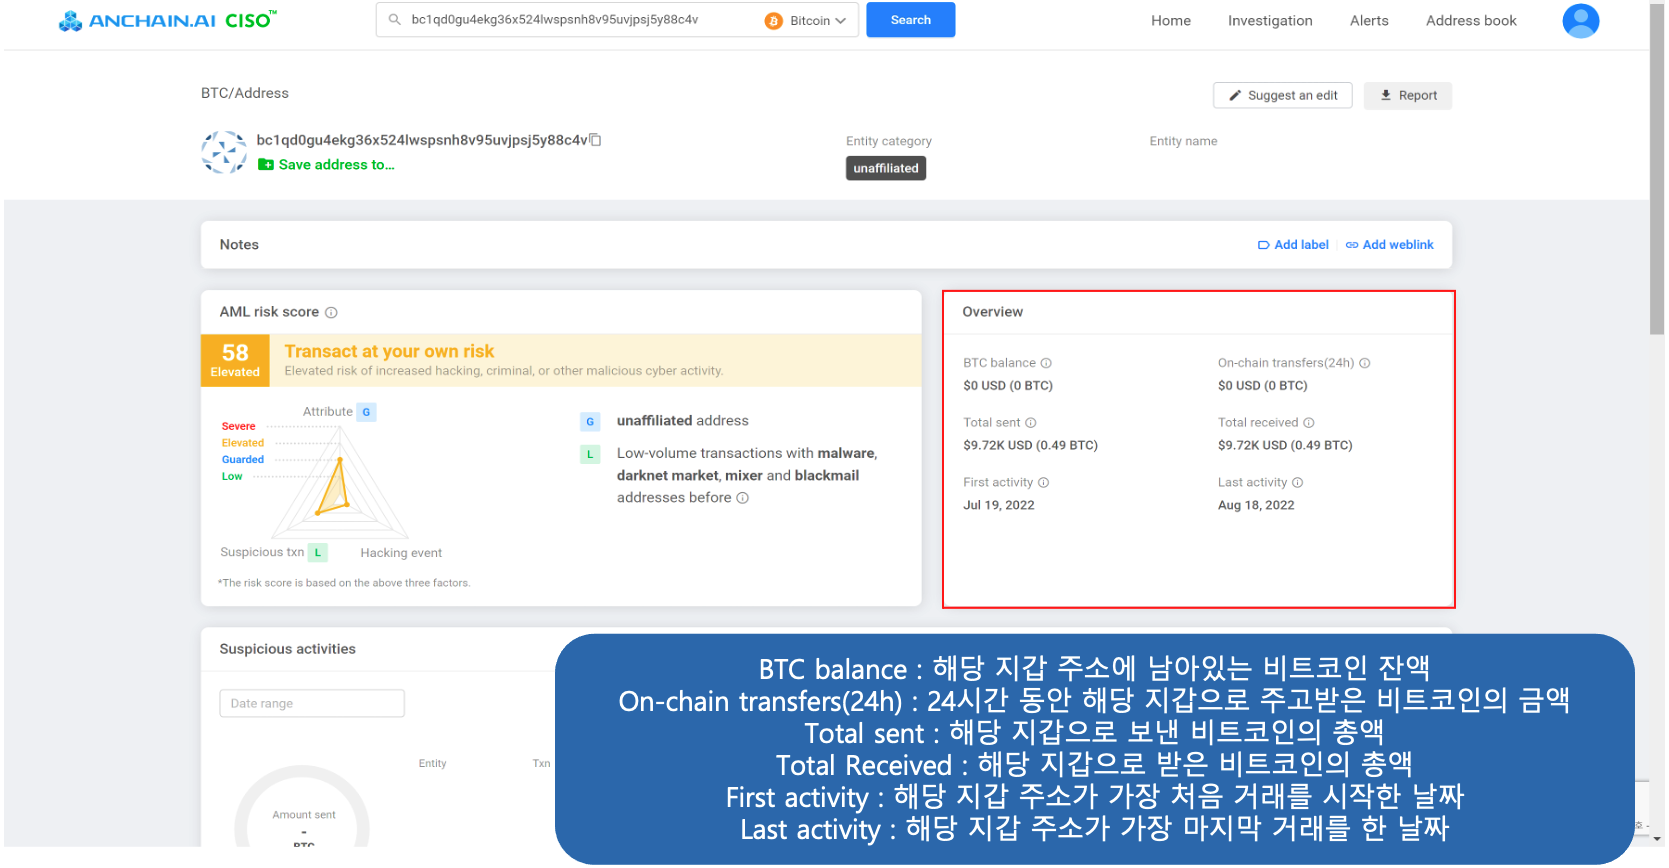Click Suggest an edit button
Viewport: 1669px width, 868px height.
(1282, 95)
